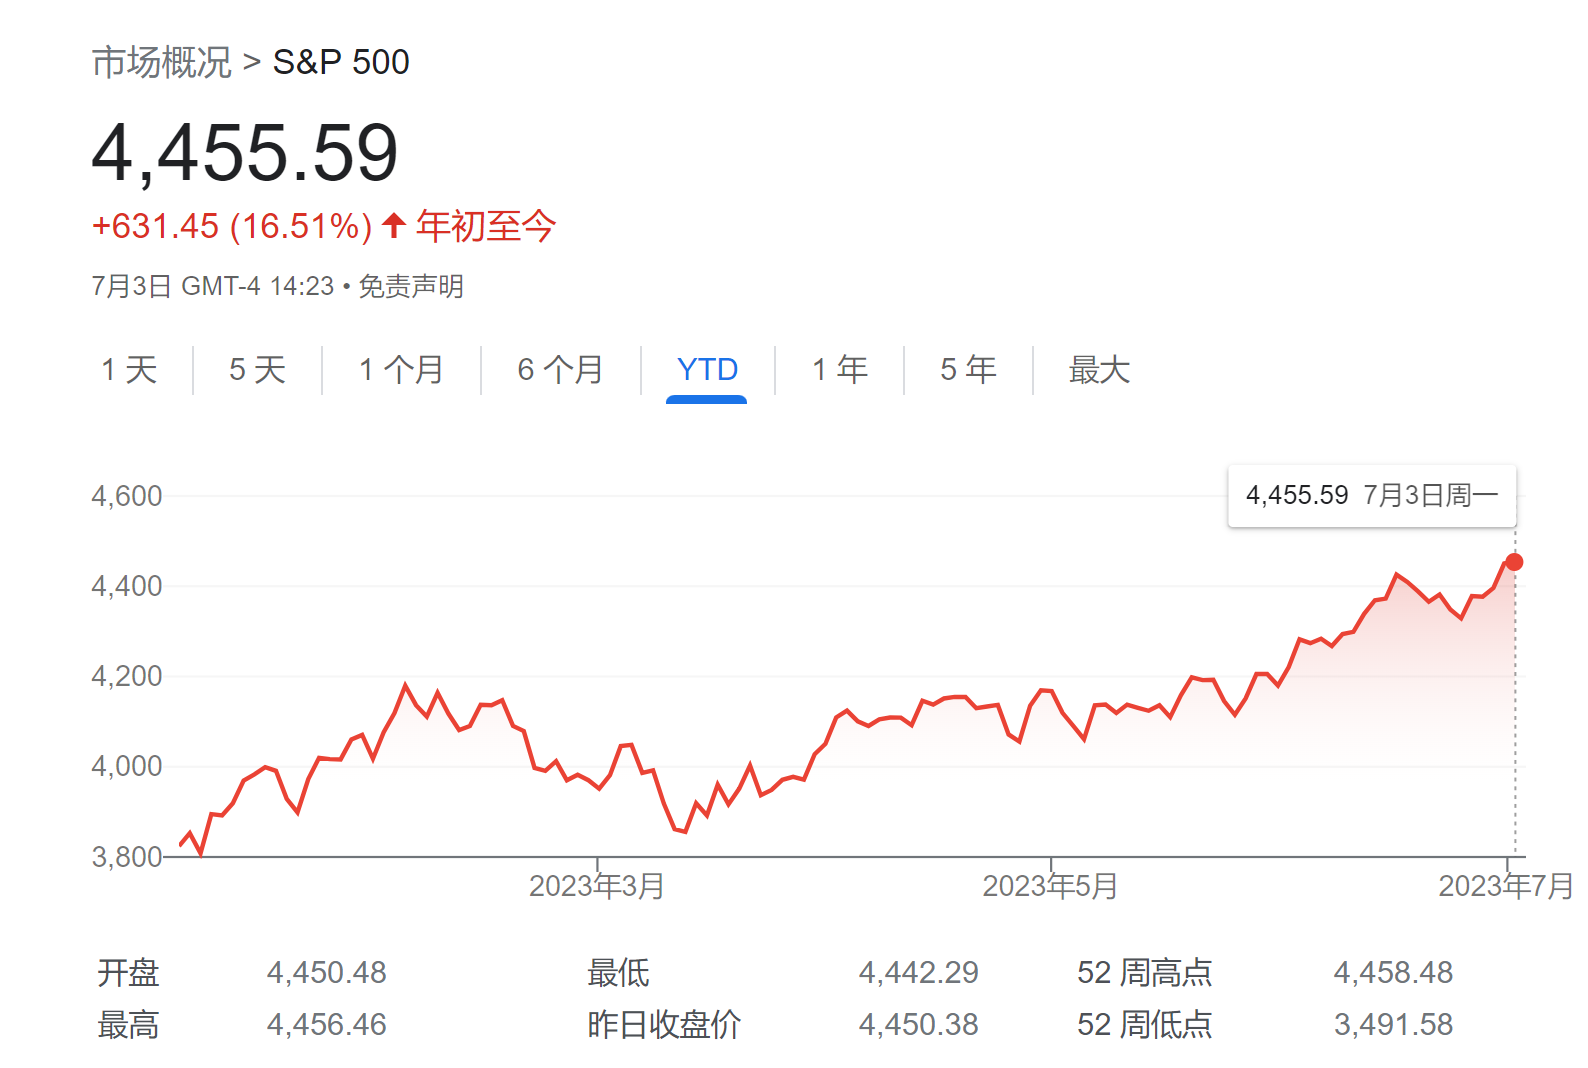Image resolution: width=1588 pixels, height=1068 pixels.
Task: Click the 2023年5月 x-axis label
Action: (x=1050, y=886)
